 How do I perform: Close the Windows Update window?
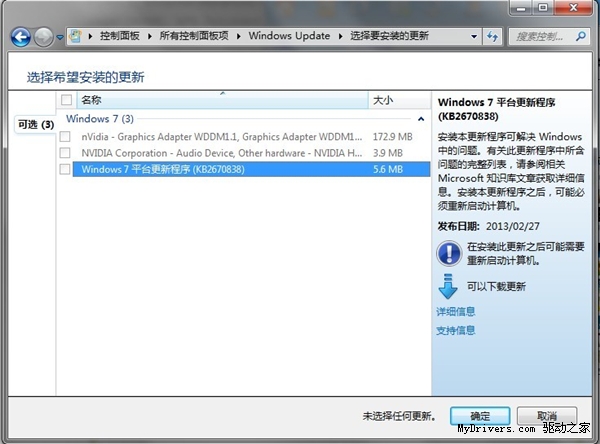pyautogui.click(x=573, y=7)
